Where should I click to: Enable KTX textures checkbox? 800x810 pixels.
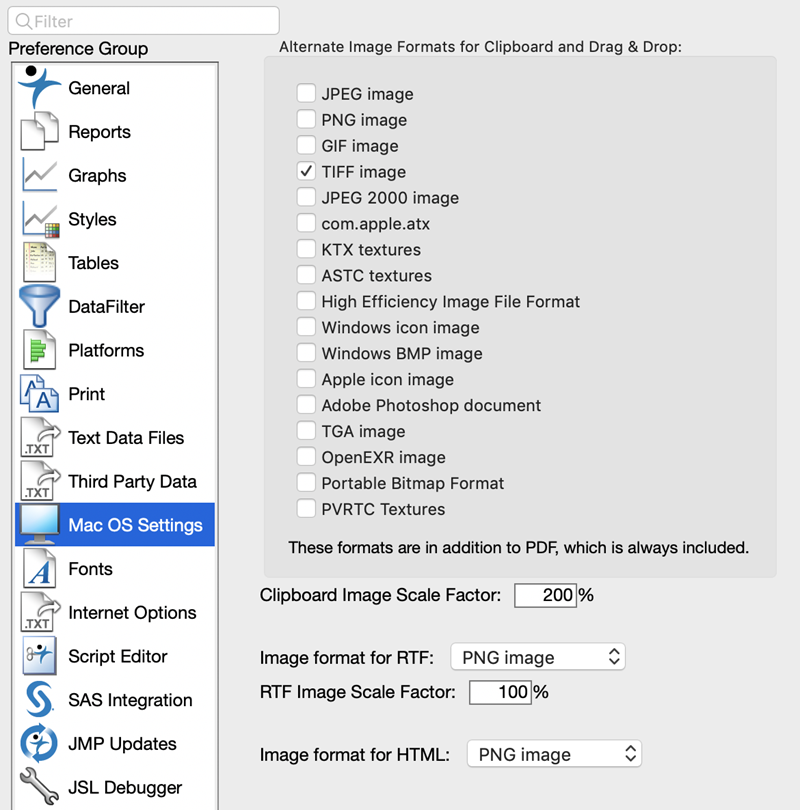306,248
